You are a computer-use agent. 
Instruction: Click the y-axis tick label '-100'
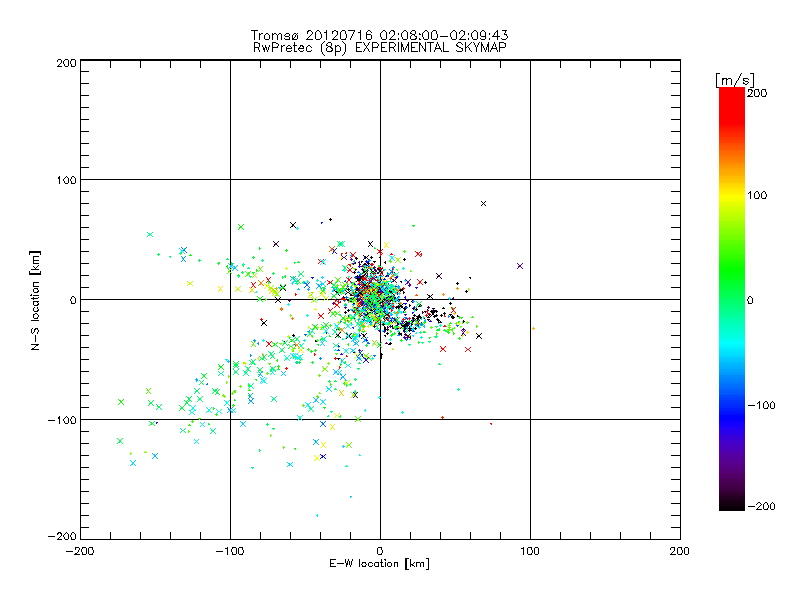(62, 420)
